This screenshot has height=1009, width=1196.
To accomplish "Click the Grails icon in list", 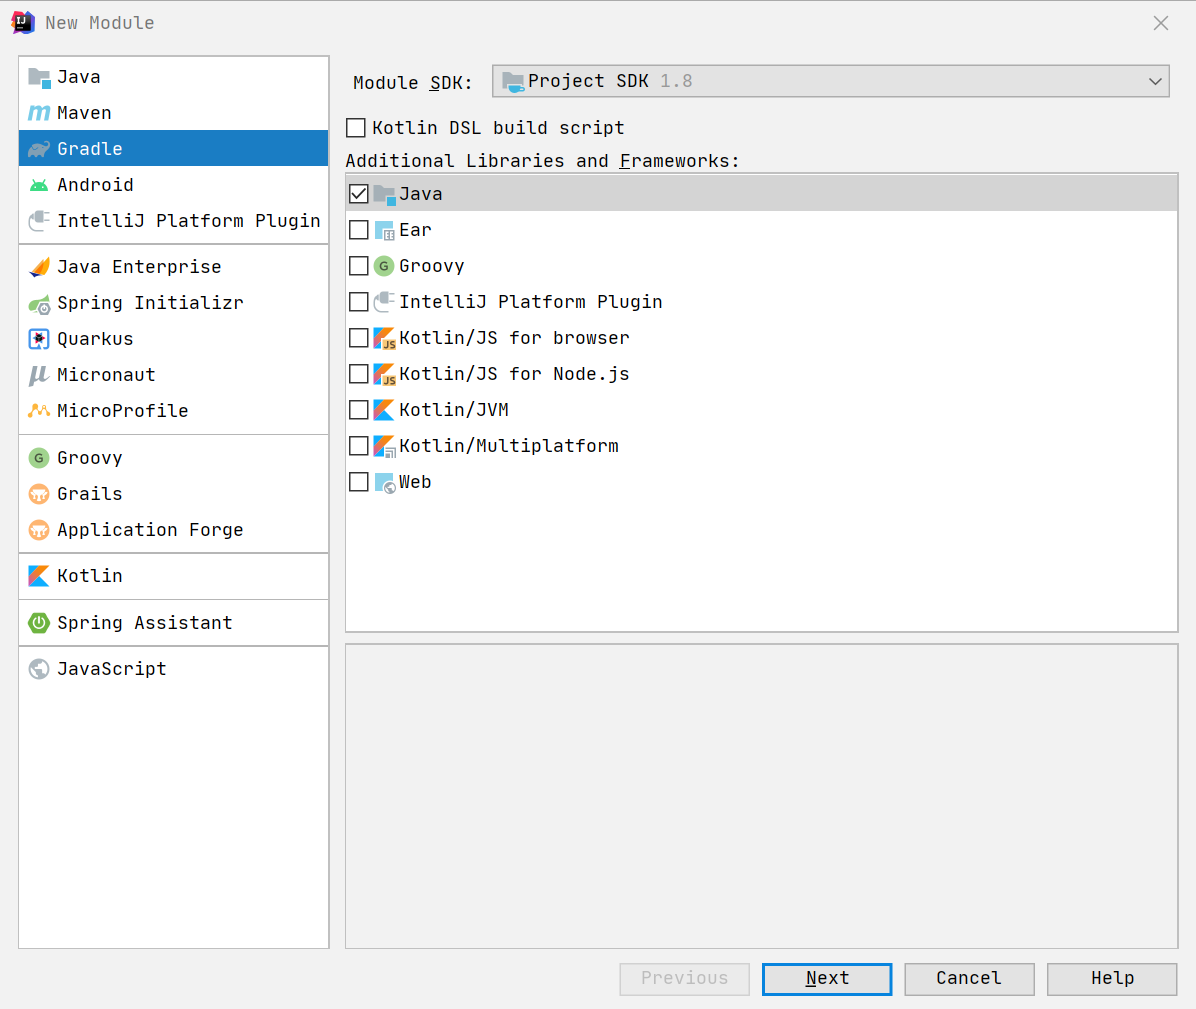I will (39, 494).
